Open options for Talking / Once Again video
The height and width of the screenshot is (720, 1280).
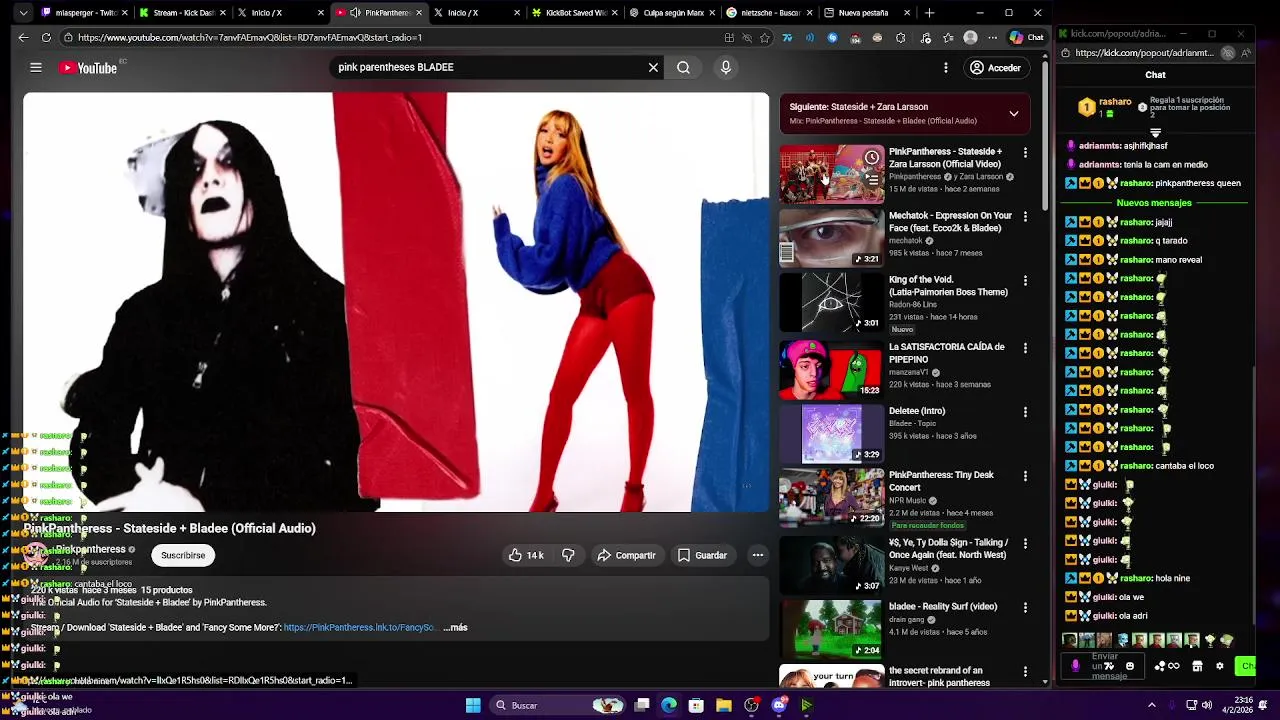coord(1025,544)
